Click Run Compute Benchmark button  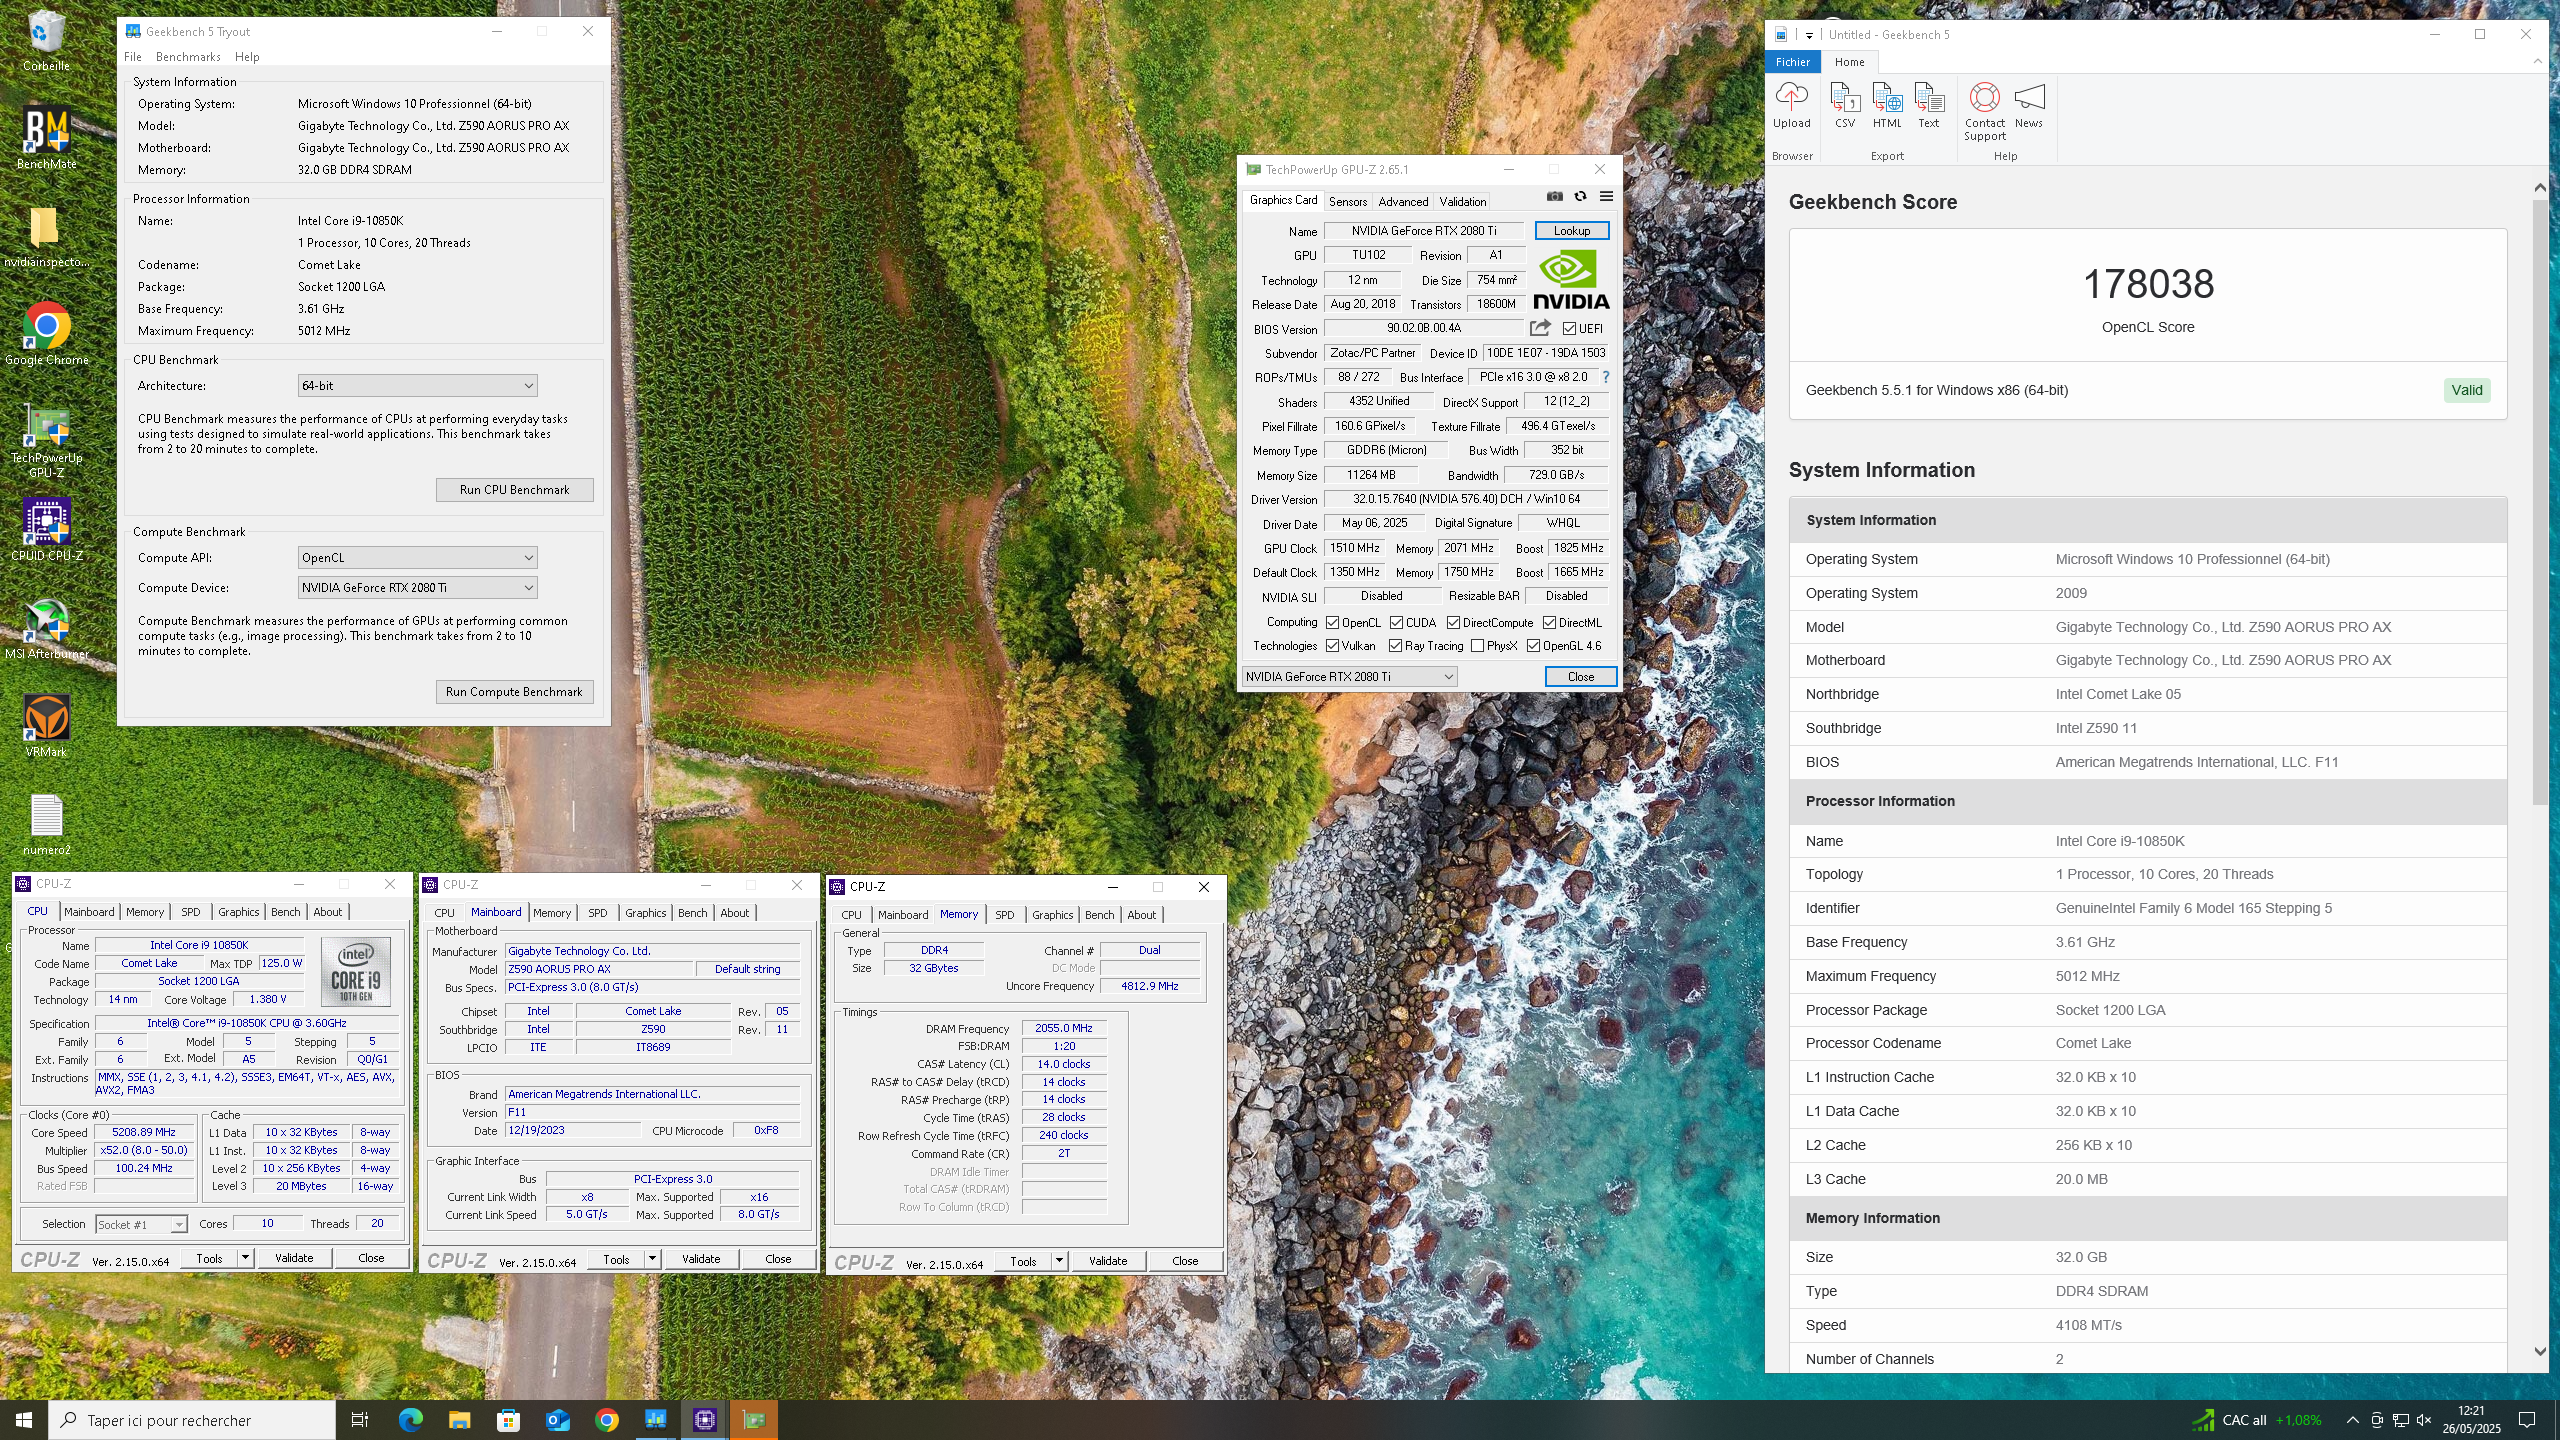514,692
